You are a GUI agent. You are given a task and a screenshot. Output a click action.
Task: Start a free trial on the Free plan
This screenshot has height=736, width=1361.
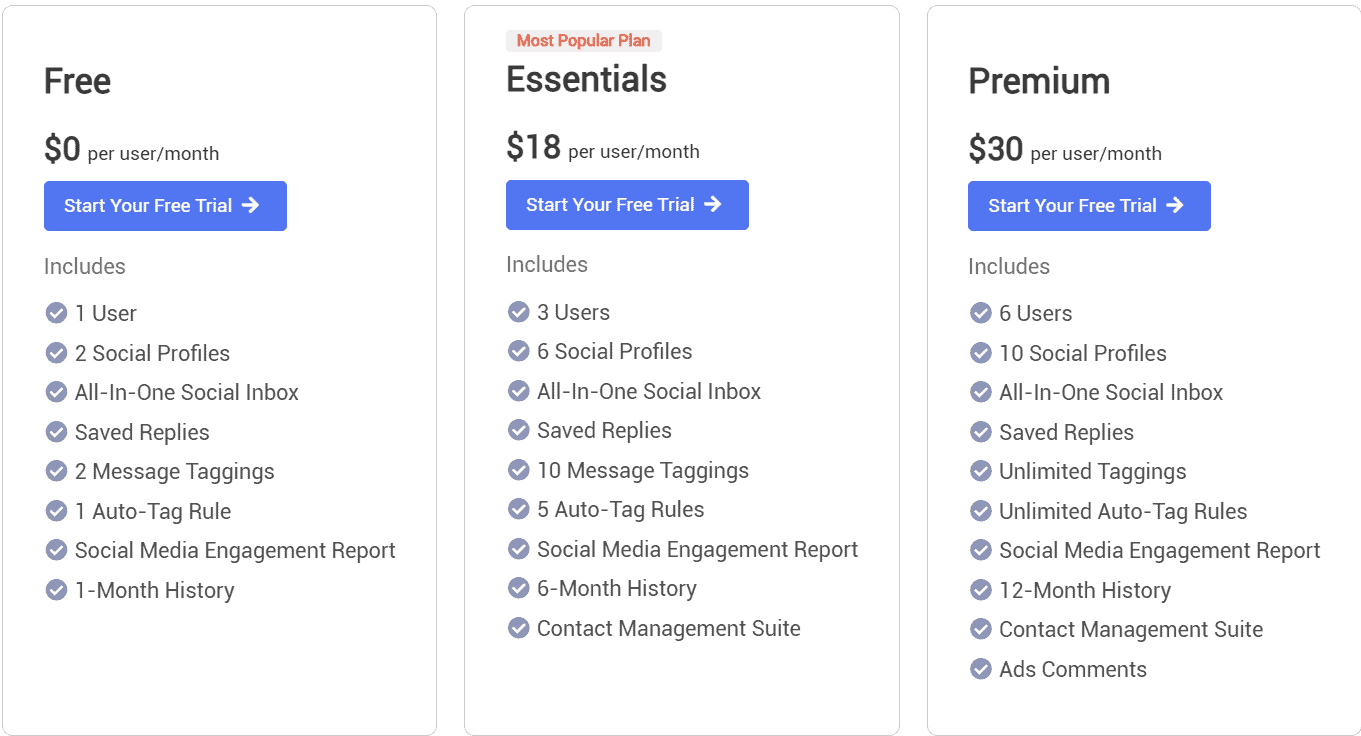click(165, 205)
